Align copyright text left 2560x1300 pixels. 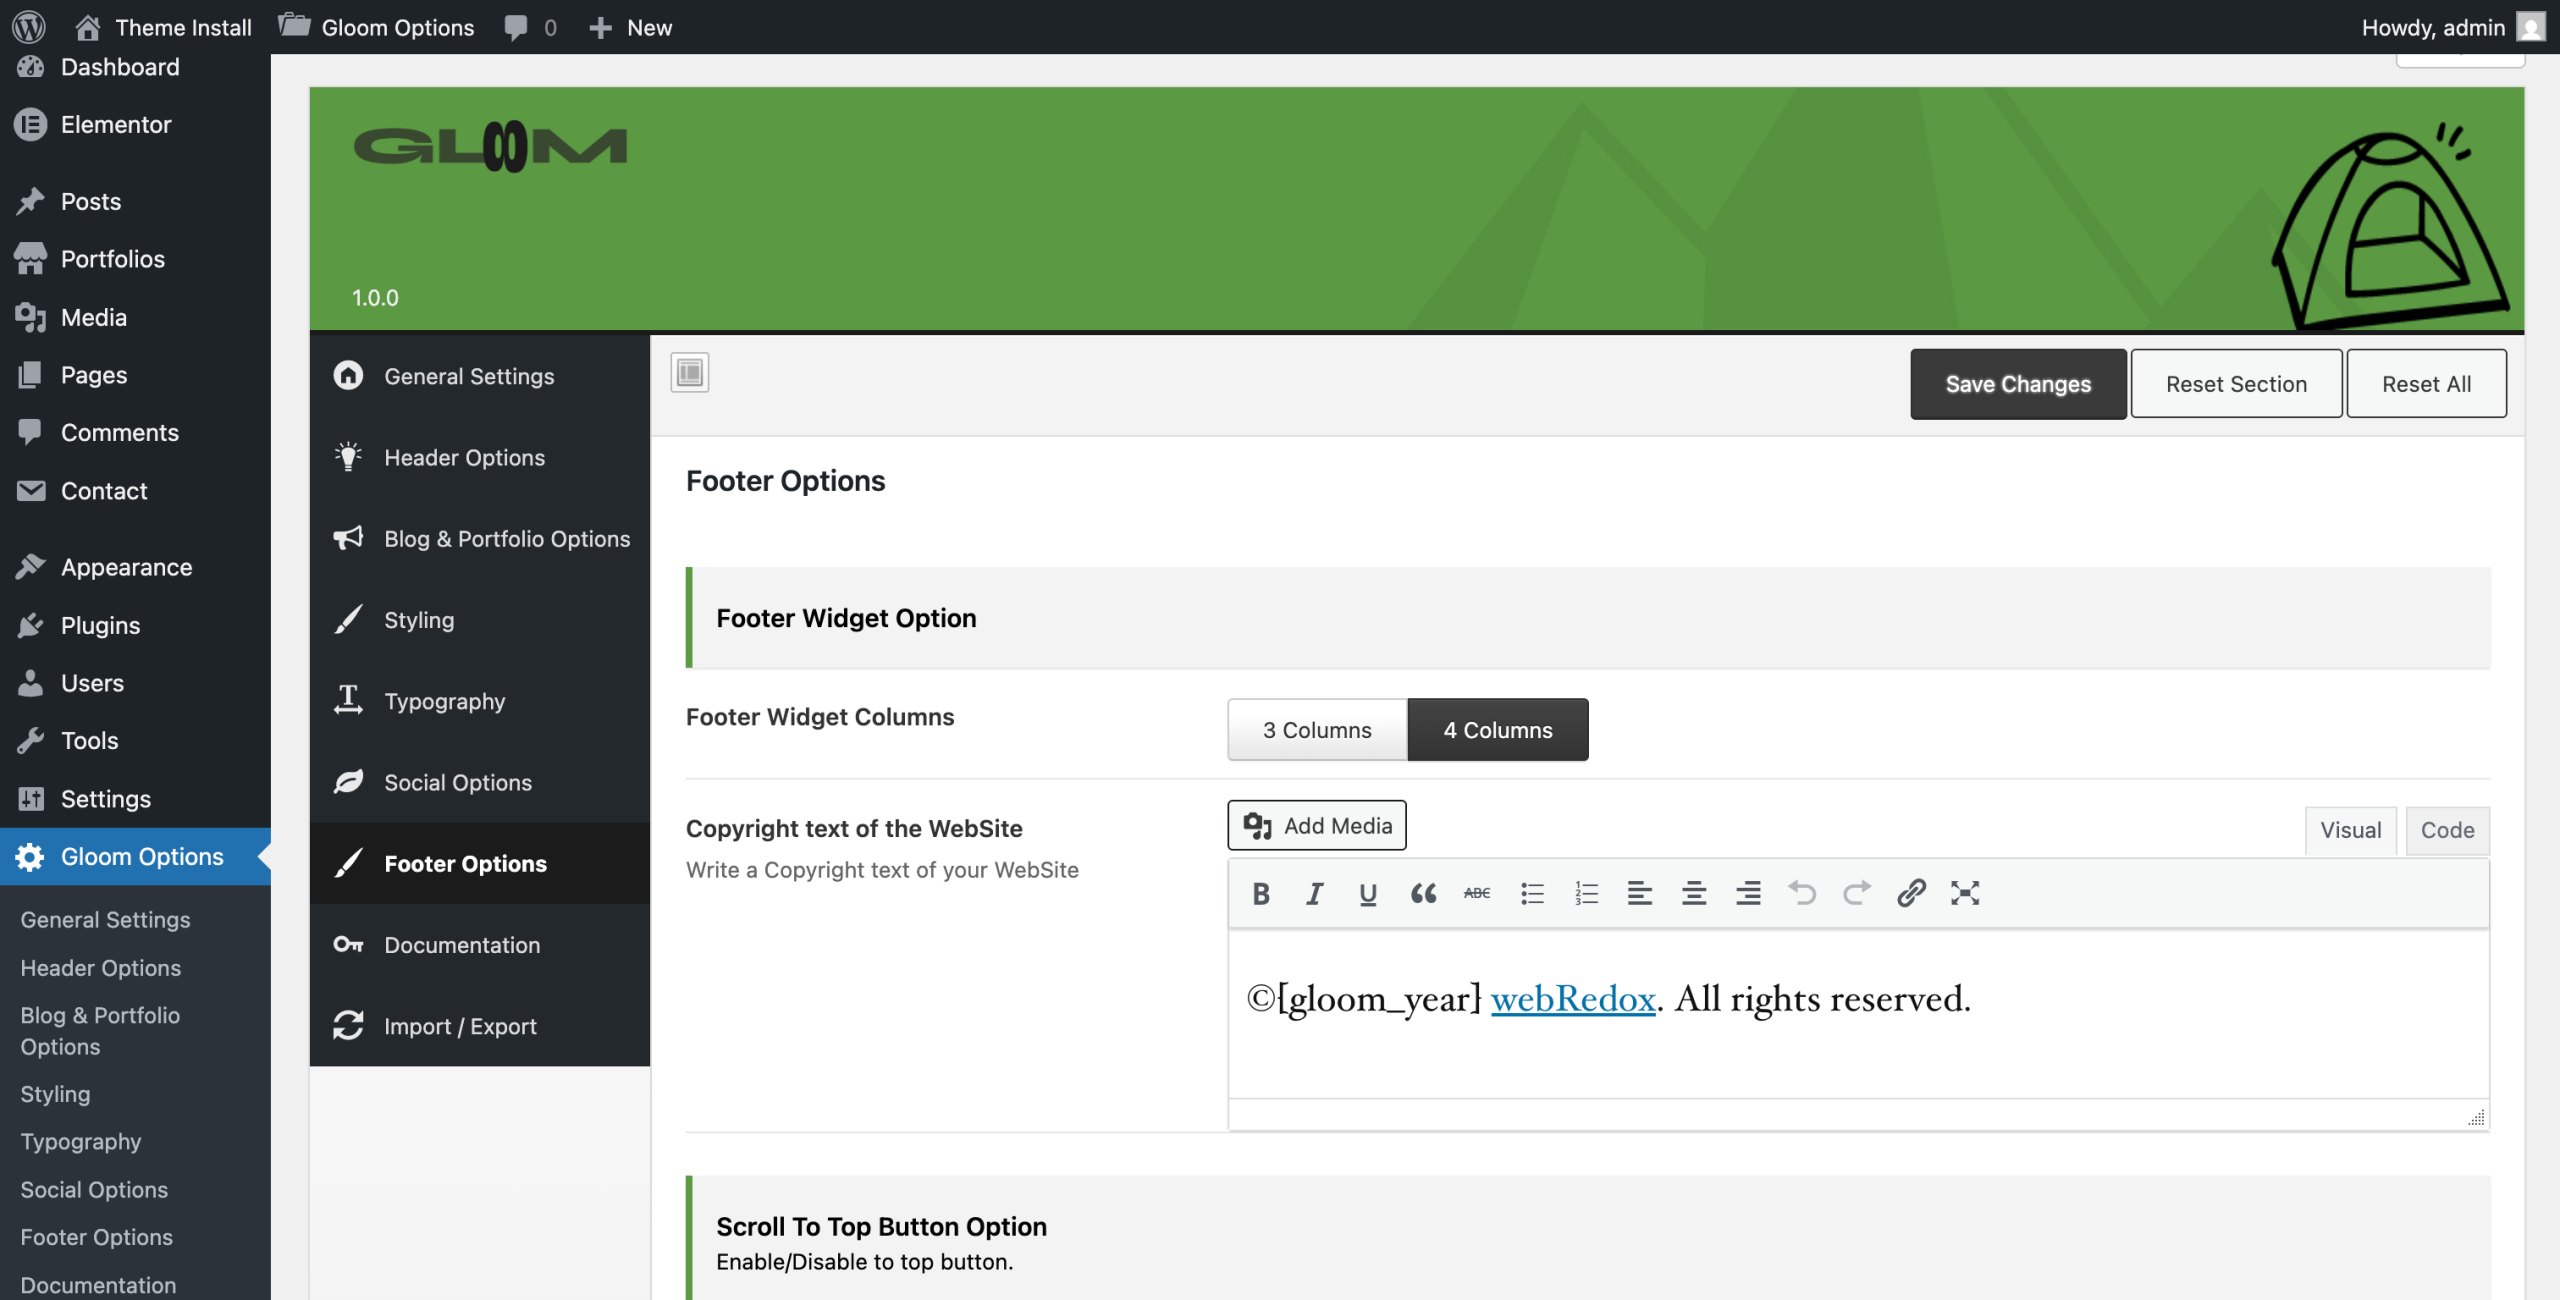tap(1640, 893)
